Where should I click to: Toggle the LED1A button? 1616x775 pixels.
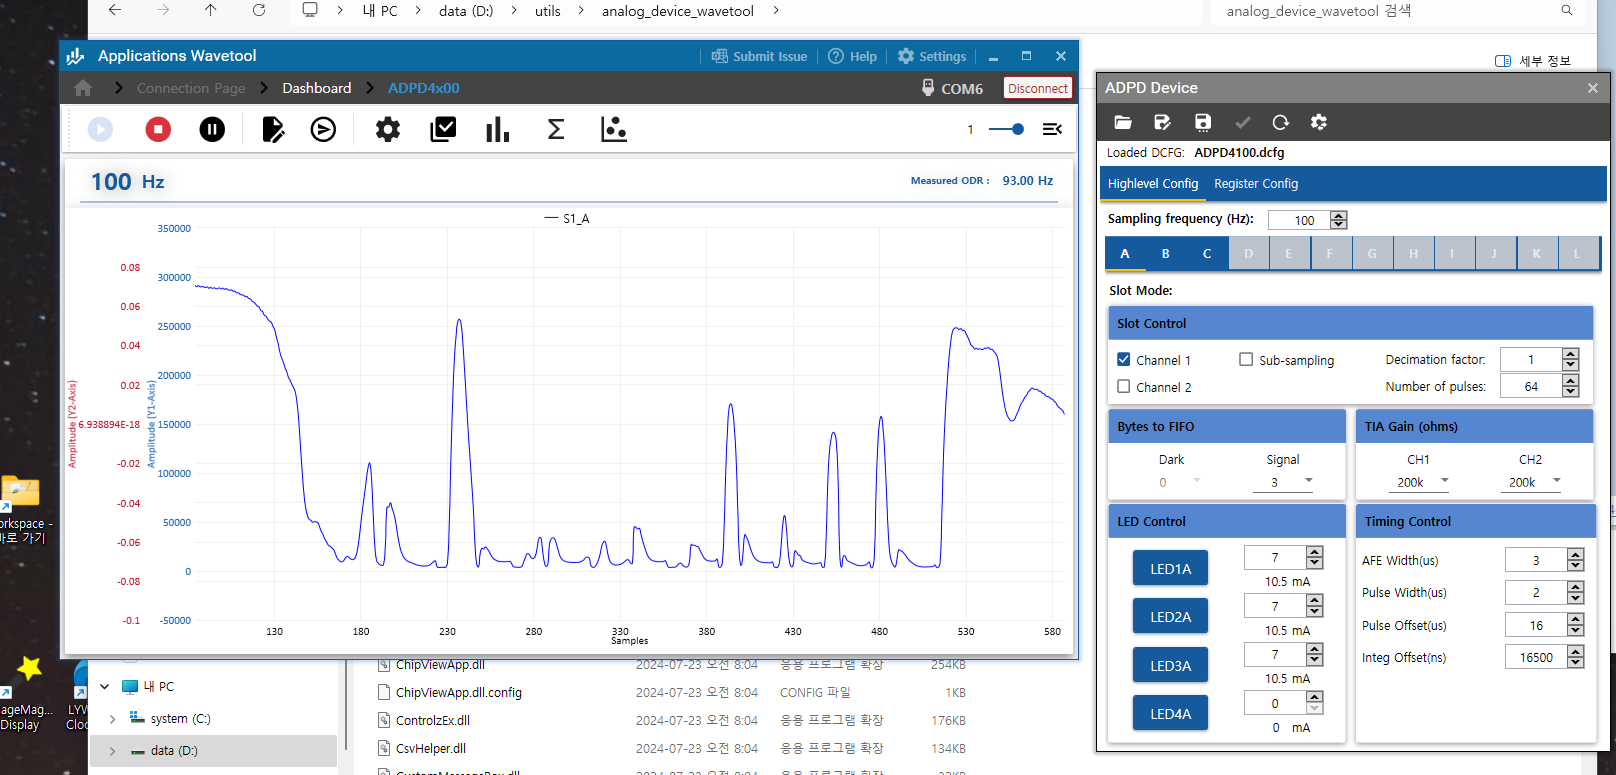point(1170,568)
